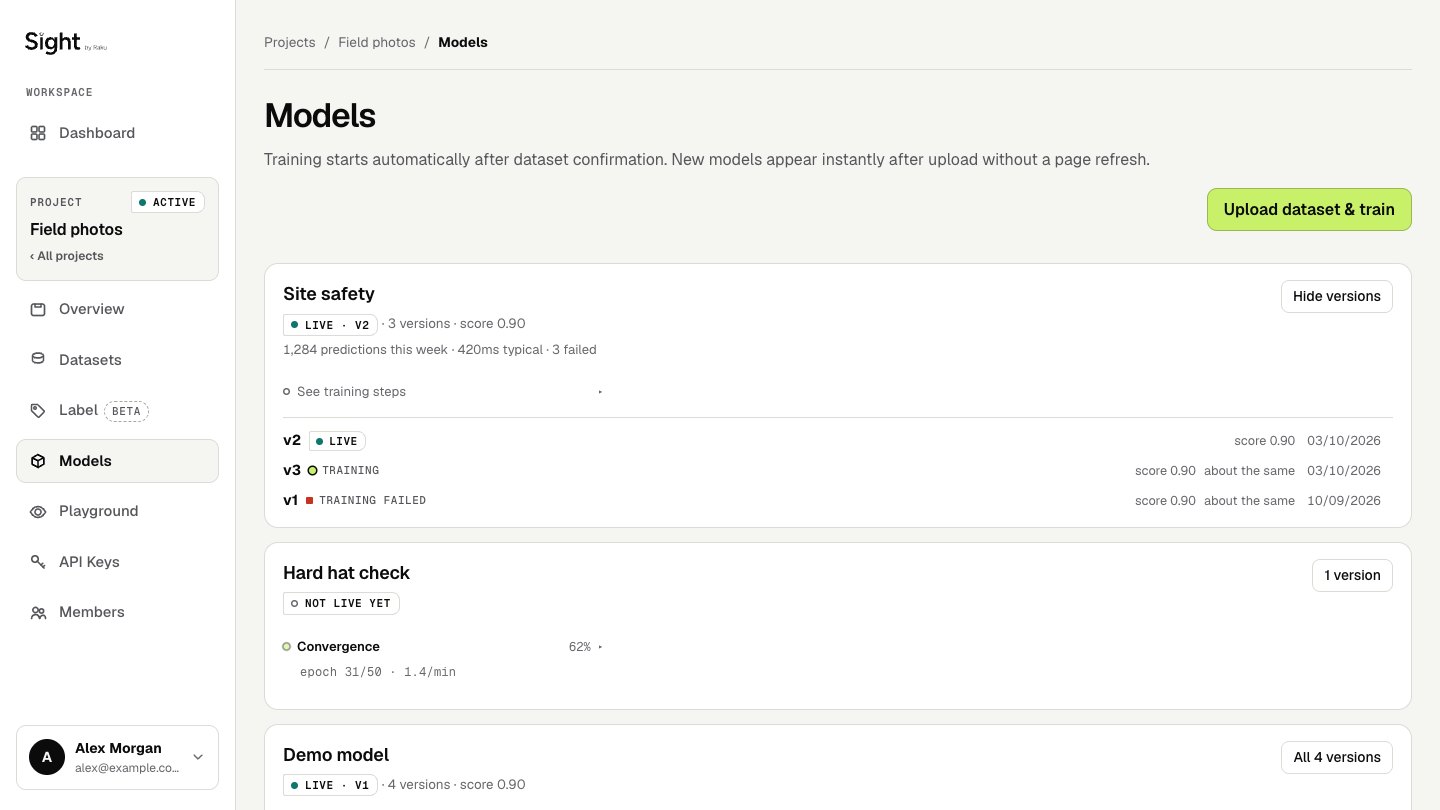The width and height of the screenshot is (1440, 810).
Task: Expand the Convergence progress details arrow
Action: [x=600, y=647]
